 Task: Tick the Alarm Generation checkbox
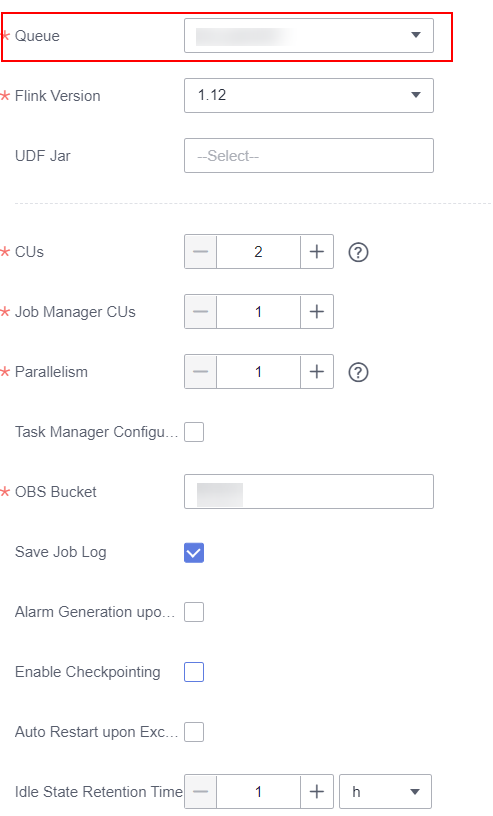(194, 612)
